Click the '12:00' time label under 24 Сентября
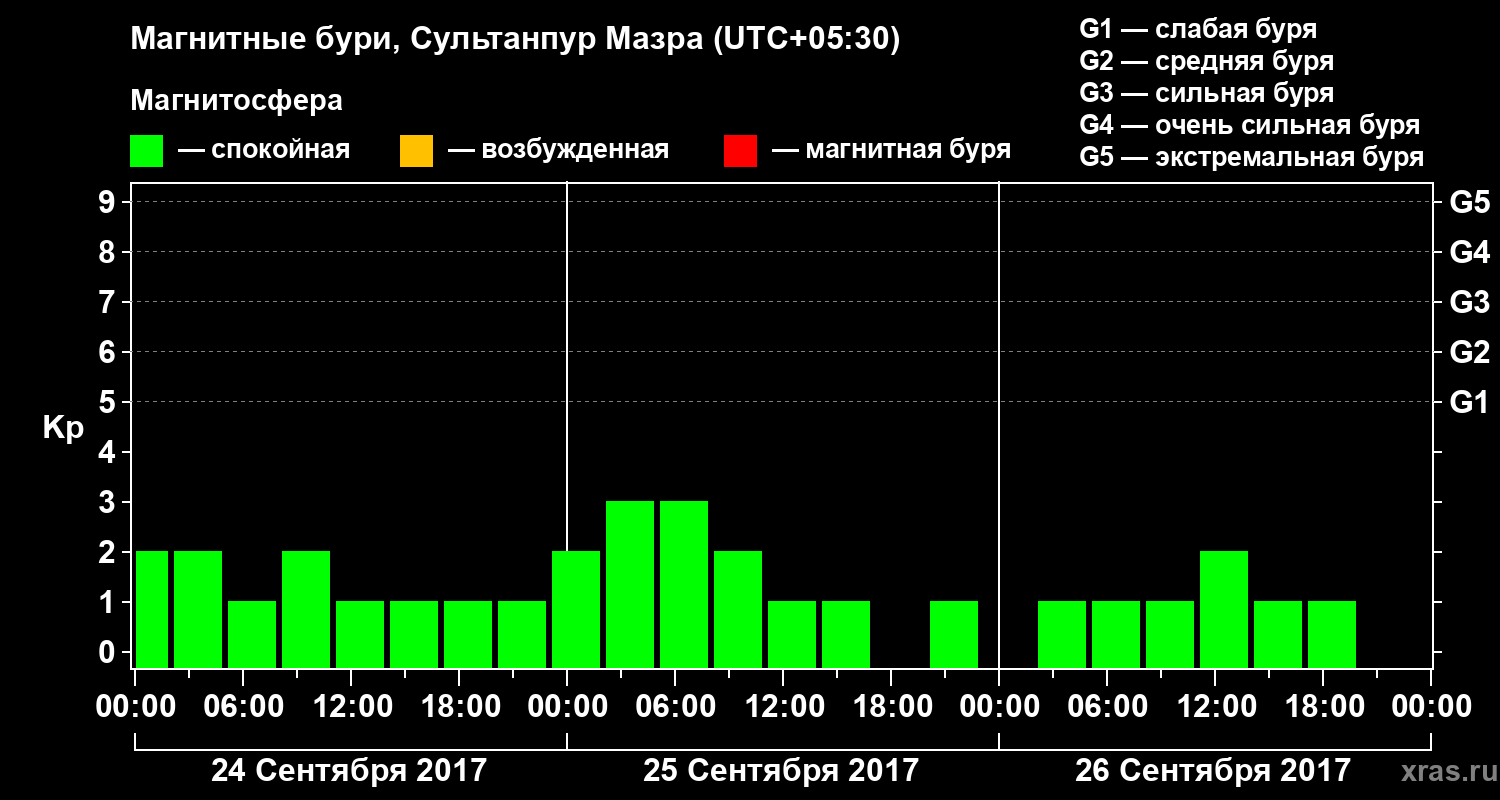This screenshot has height=800, width=1500. 351,707
